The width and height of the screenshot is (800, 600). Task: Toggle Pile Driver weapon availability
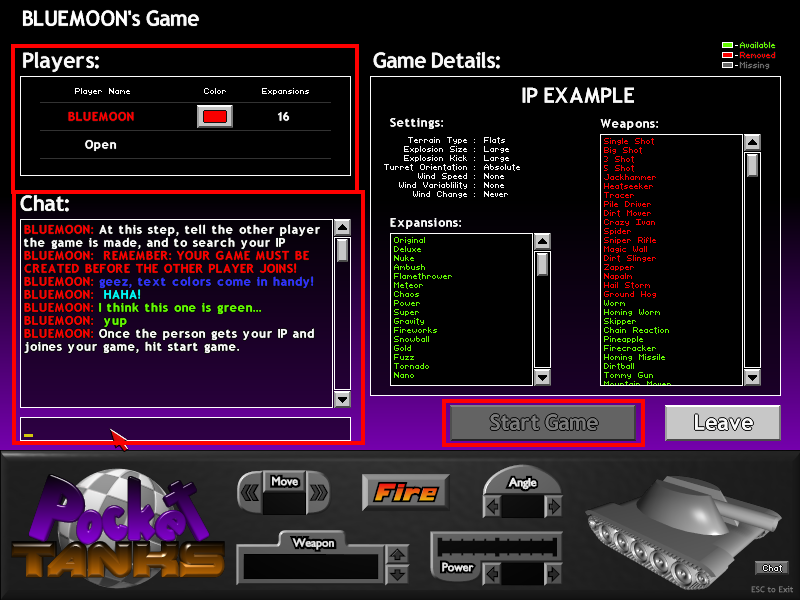pyautogui.click(x=627, y=205)
